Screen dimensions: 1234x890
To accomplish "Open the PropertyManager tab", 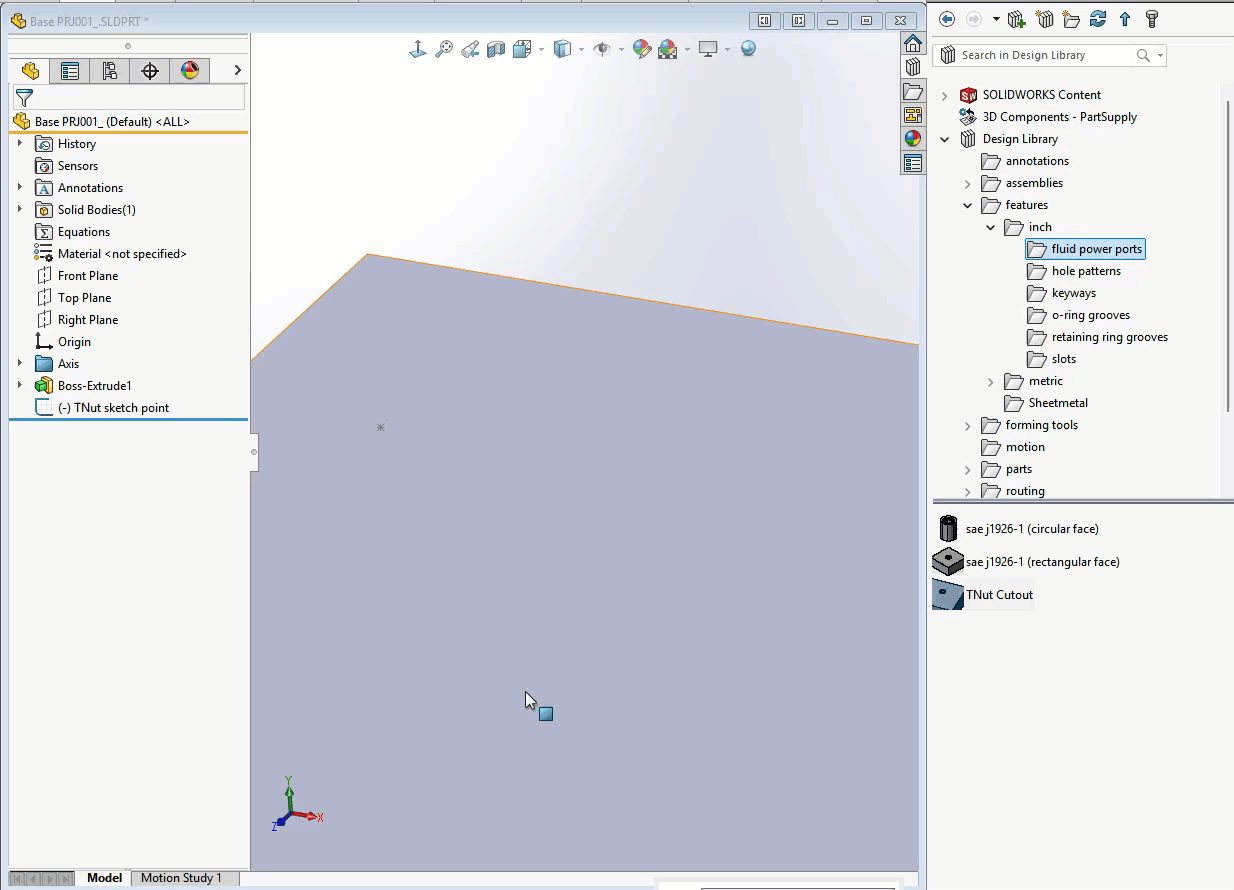I will pyautogui.click(x=70, y=70).
